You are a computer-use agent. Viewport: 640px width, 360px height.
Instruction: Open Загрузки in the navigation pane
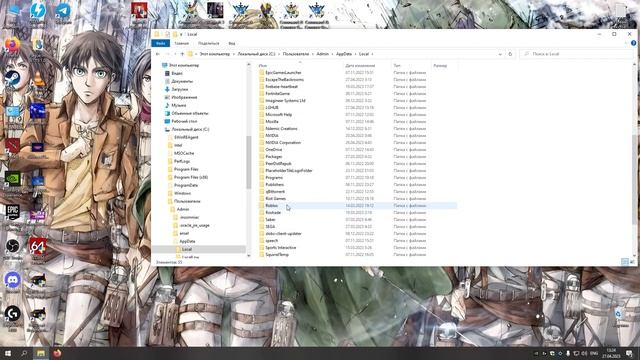point(180,89)
